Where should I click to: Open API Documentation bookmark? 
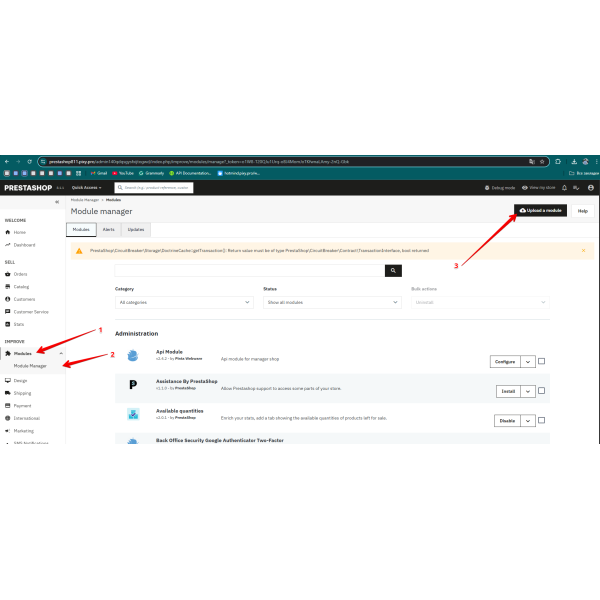190,173
